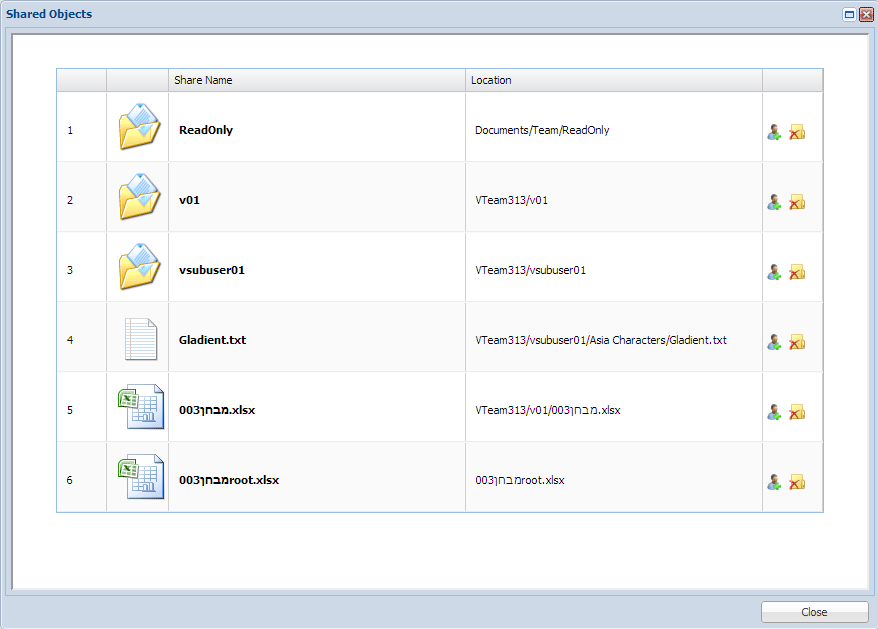This screenshot has height=629, width=878.
Task: Click location cell in row 6
Action: (613, 477)
